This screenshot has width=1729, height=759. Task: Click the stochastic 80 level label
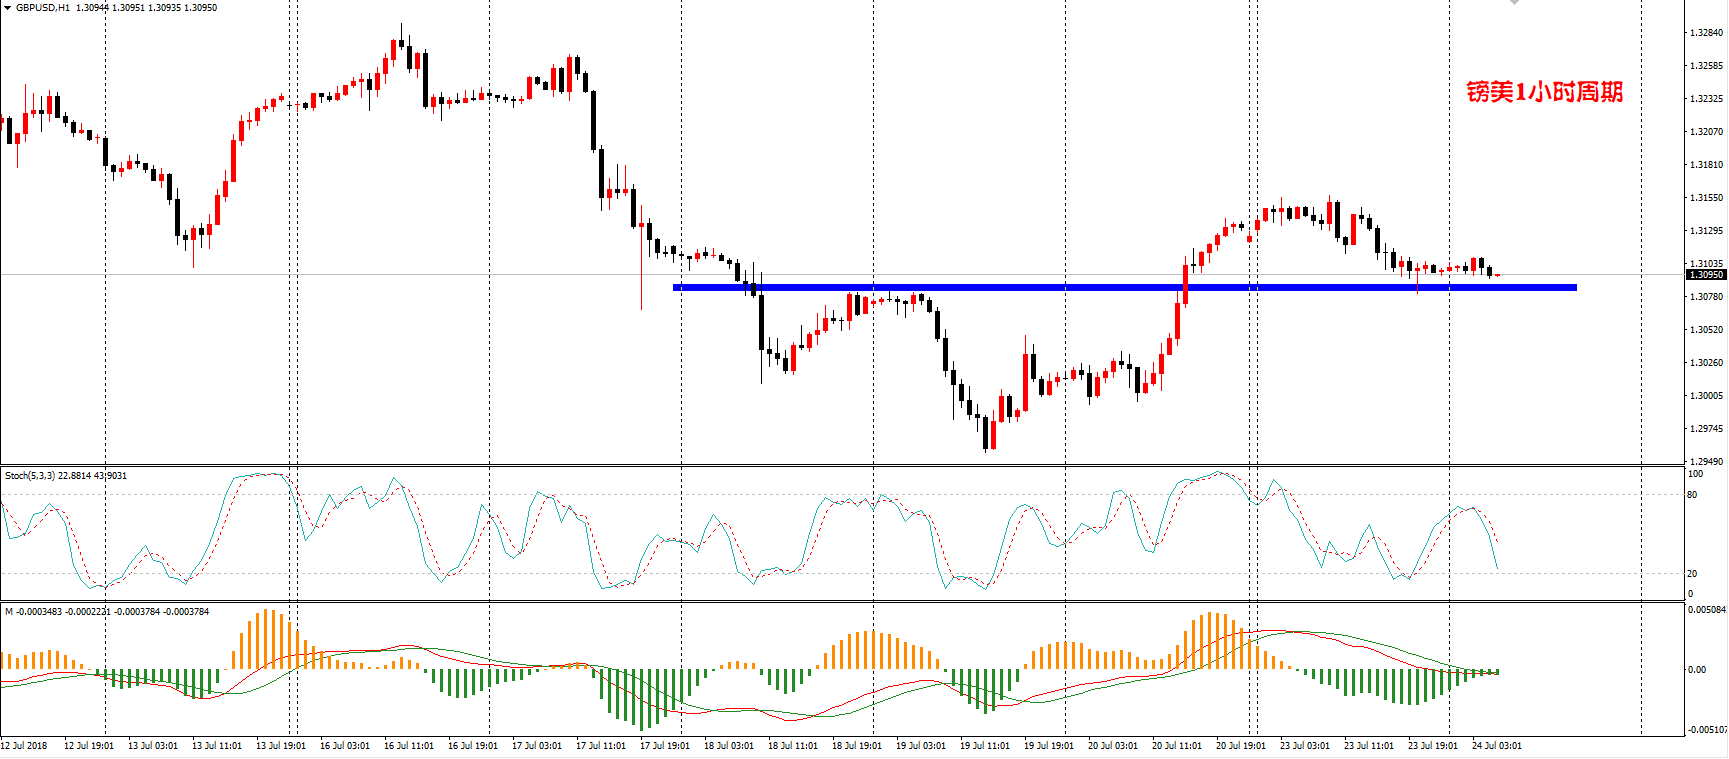click(1693, 495)
